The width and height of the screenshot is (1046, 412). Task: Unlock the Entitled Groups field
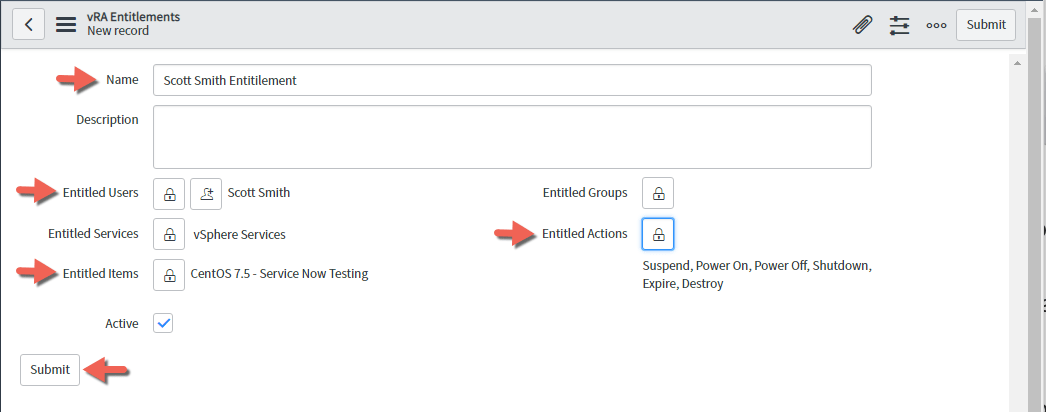pos(658,193)
